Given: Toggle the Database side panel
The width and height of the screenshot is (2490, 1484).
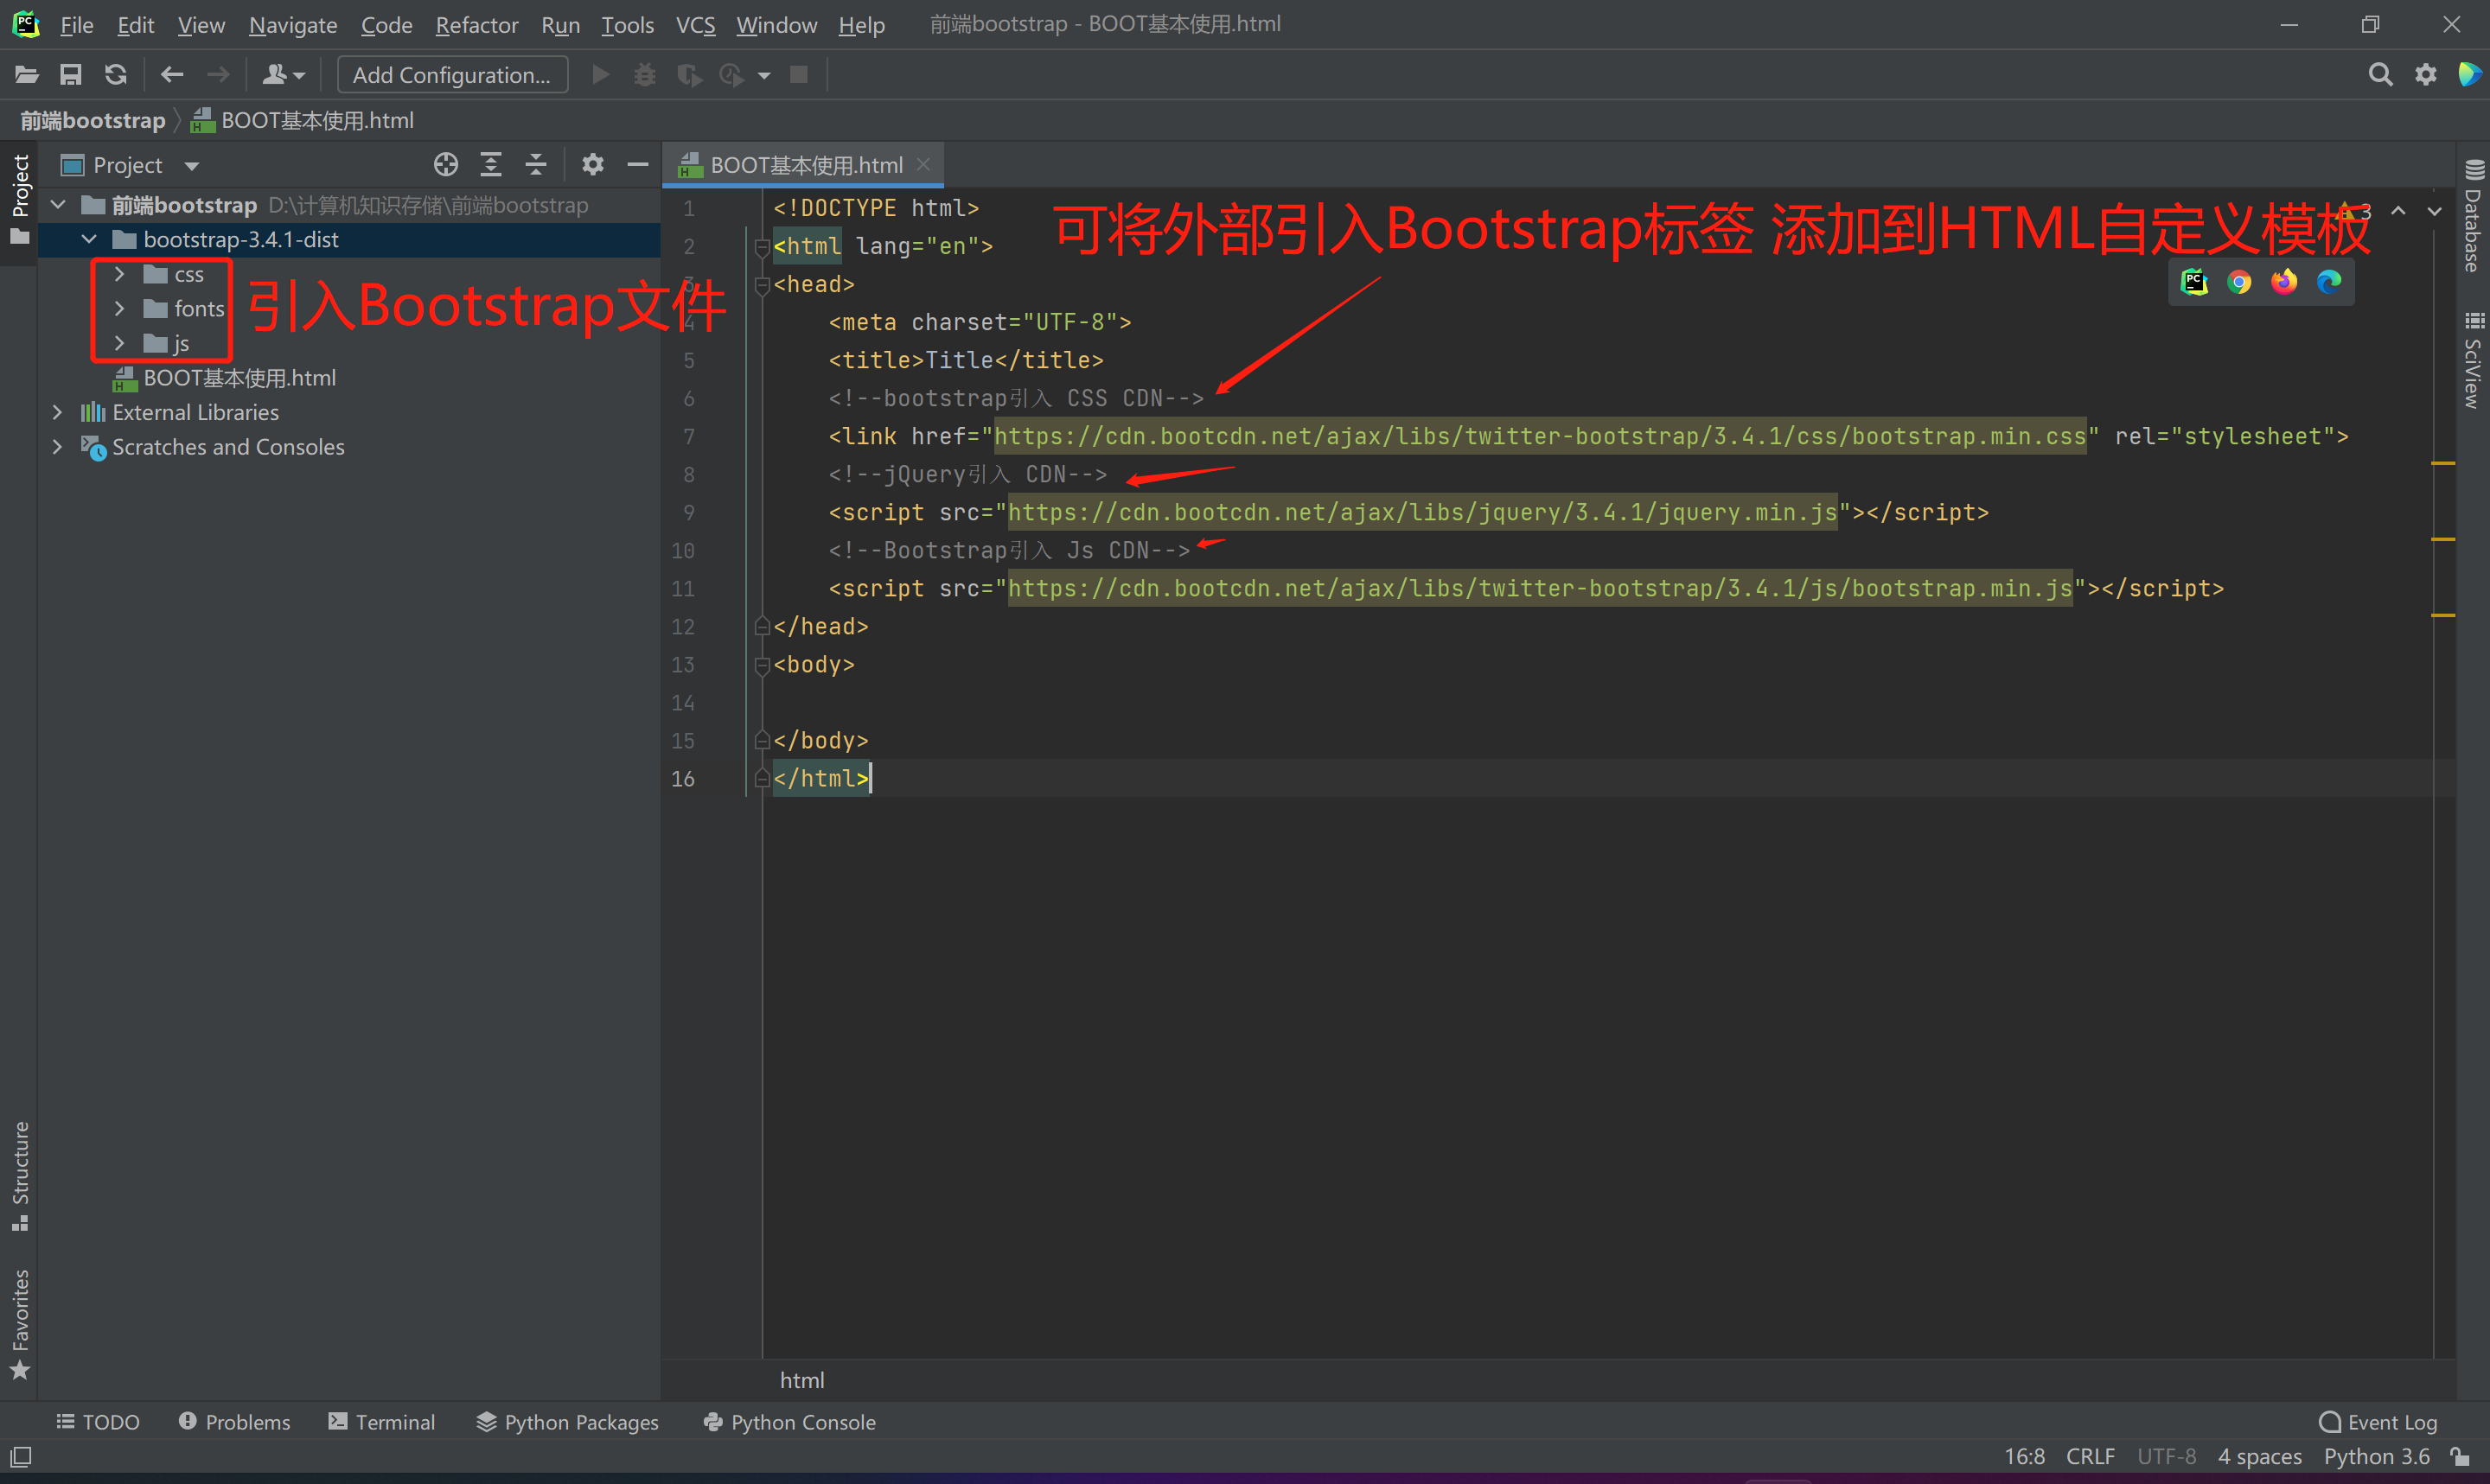Looking at the screenshot, I should click(2472, 217).
